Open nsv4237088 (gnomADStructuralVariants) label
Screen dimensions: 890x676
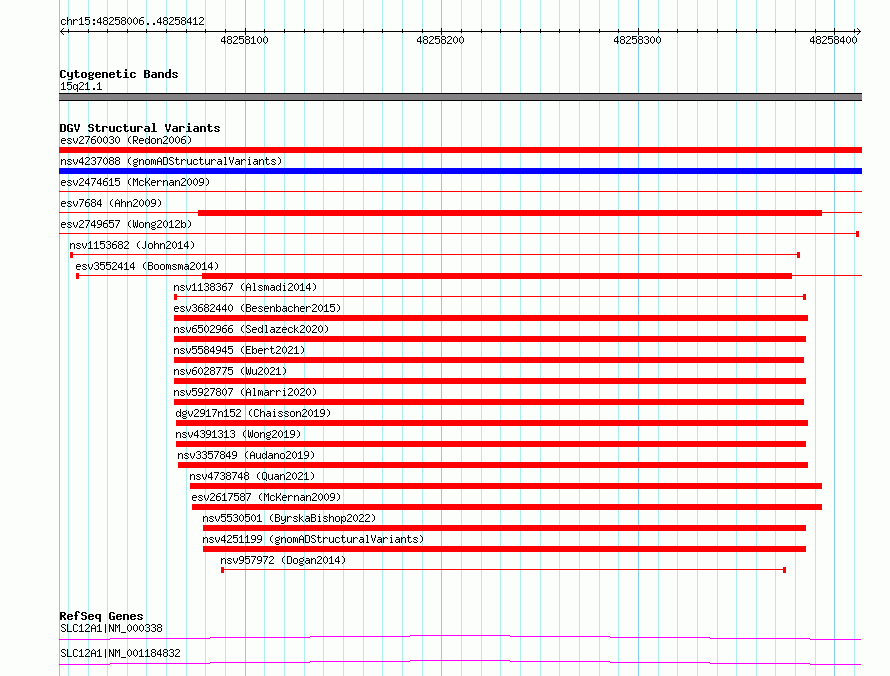point(171,161)
